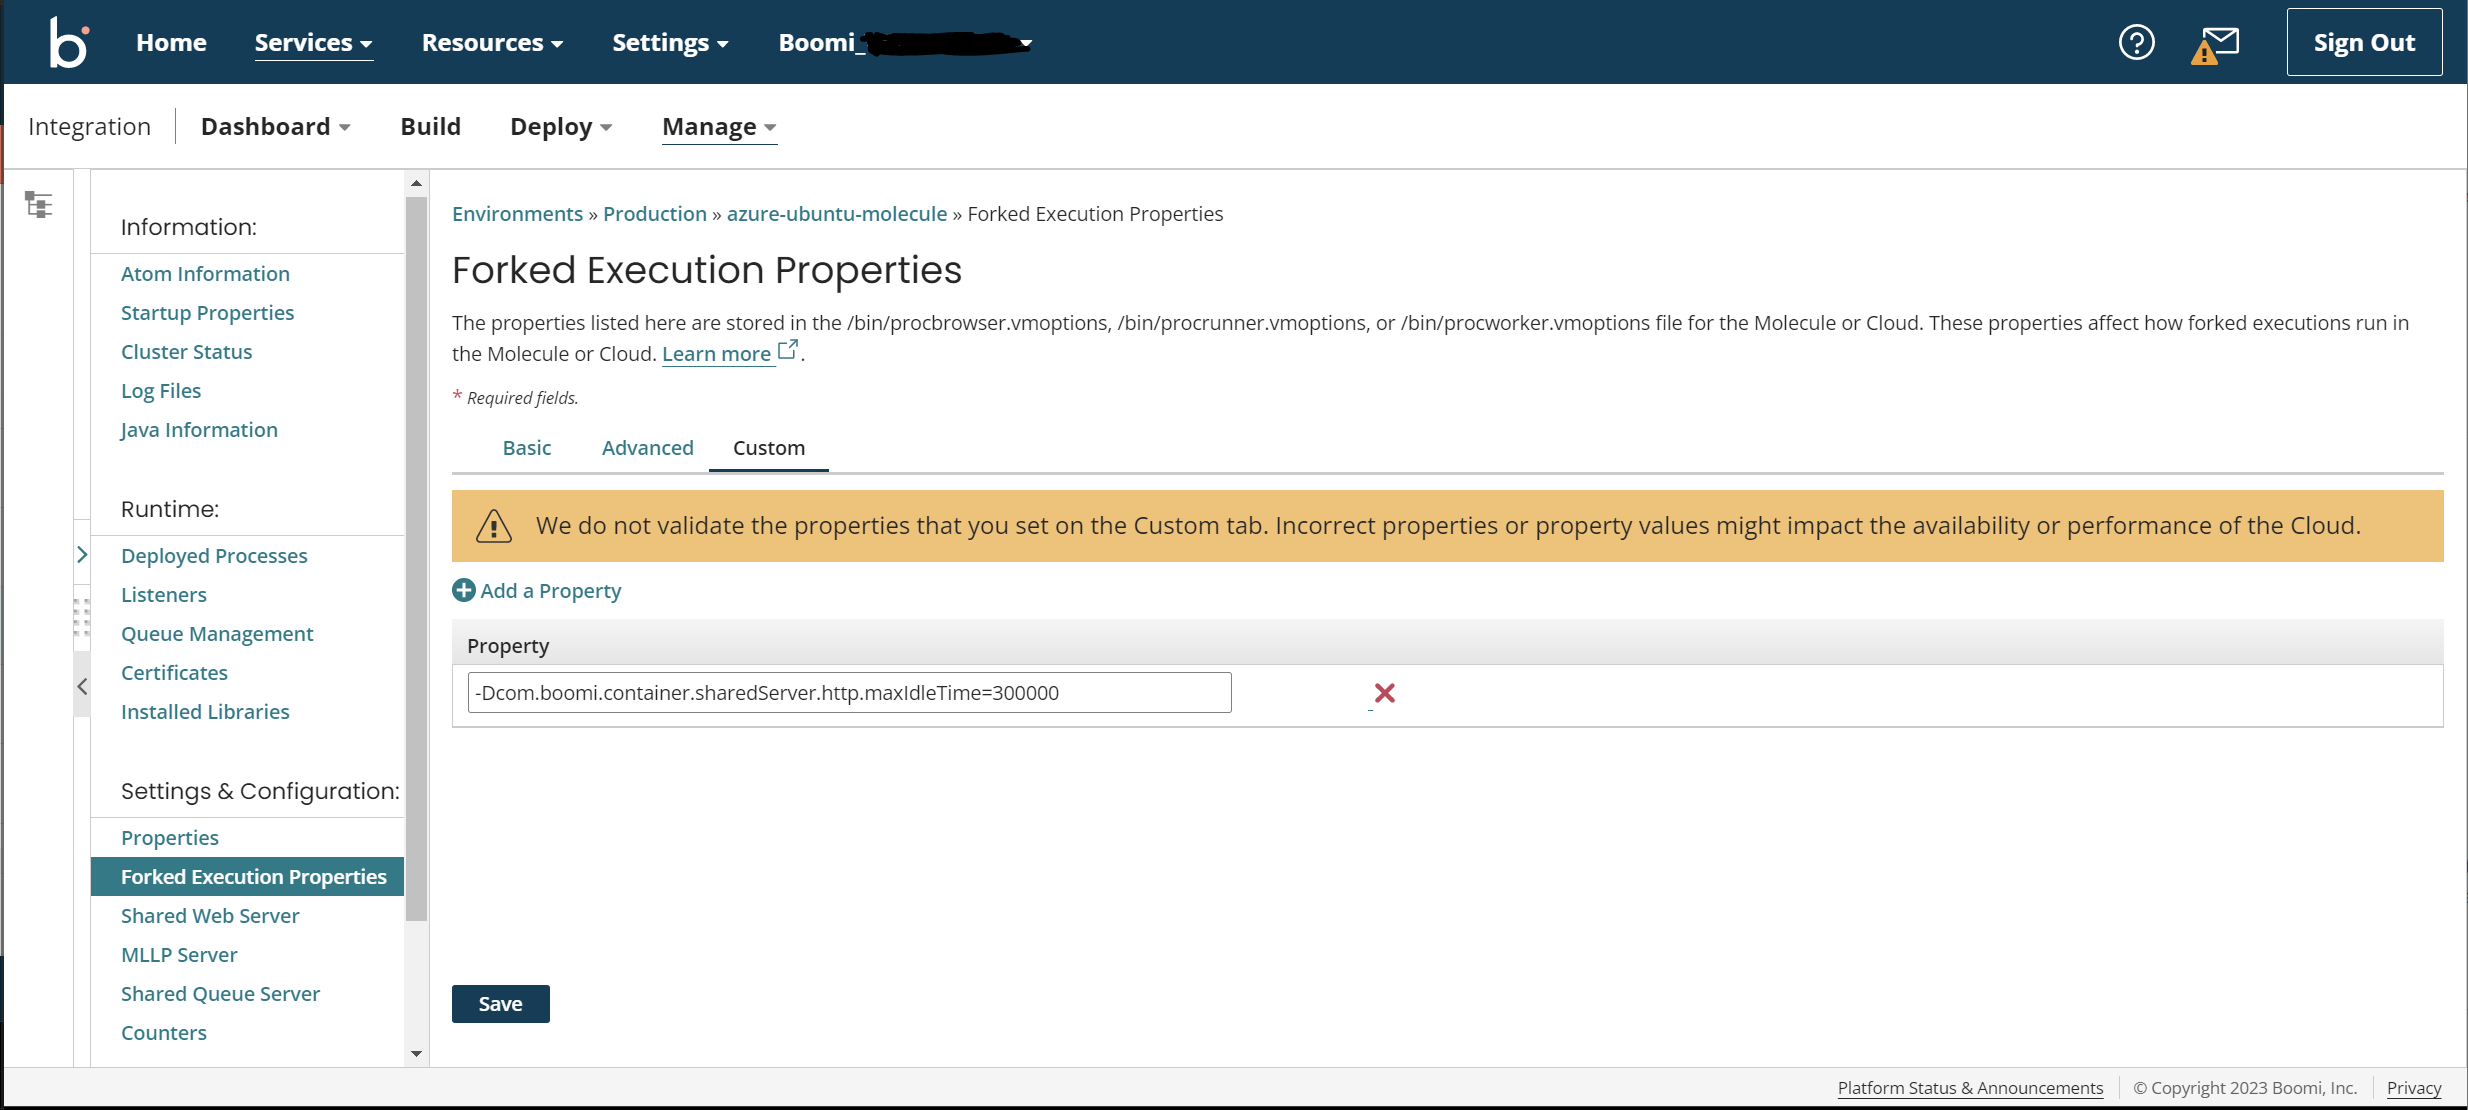2468x1110 pixels.
Task: Click the Production breadcrumb link
Action: pyautogui.click(x=654, y=214)
